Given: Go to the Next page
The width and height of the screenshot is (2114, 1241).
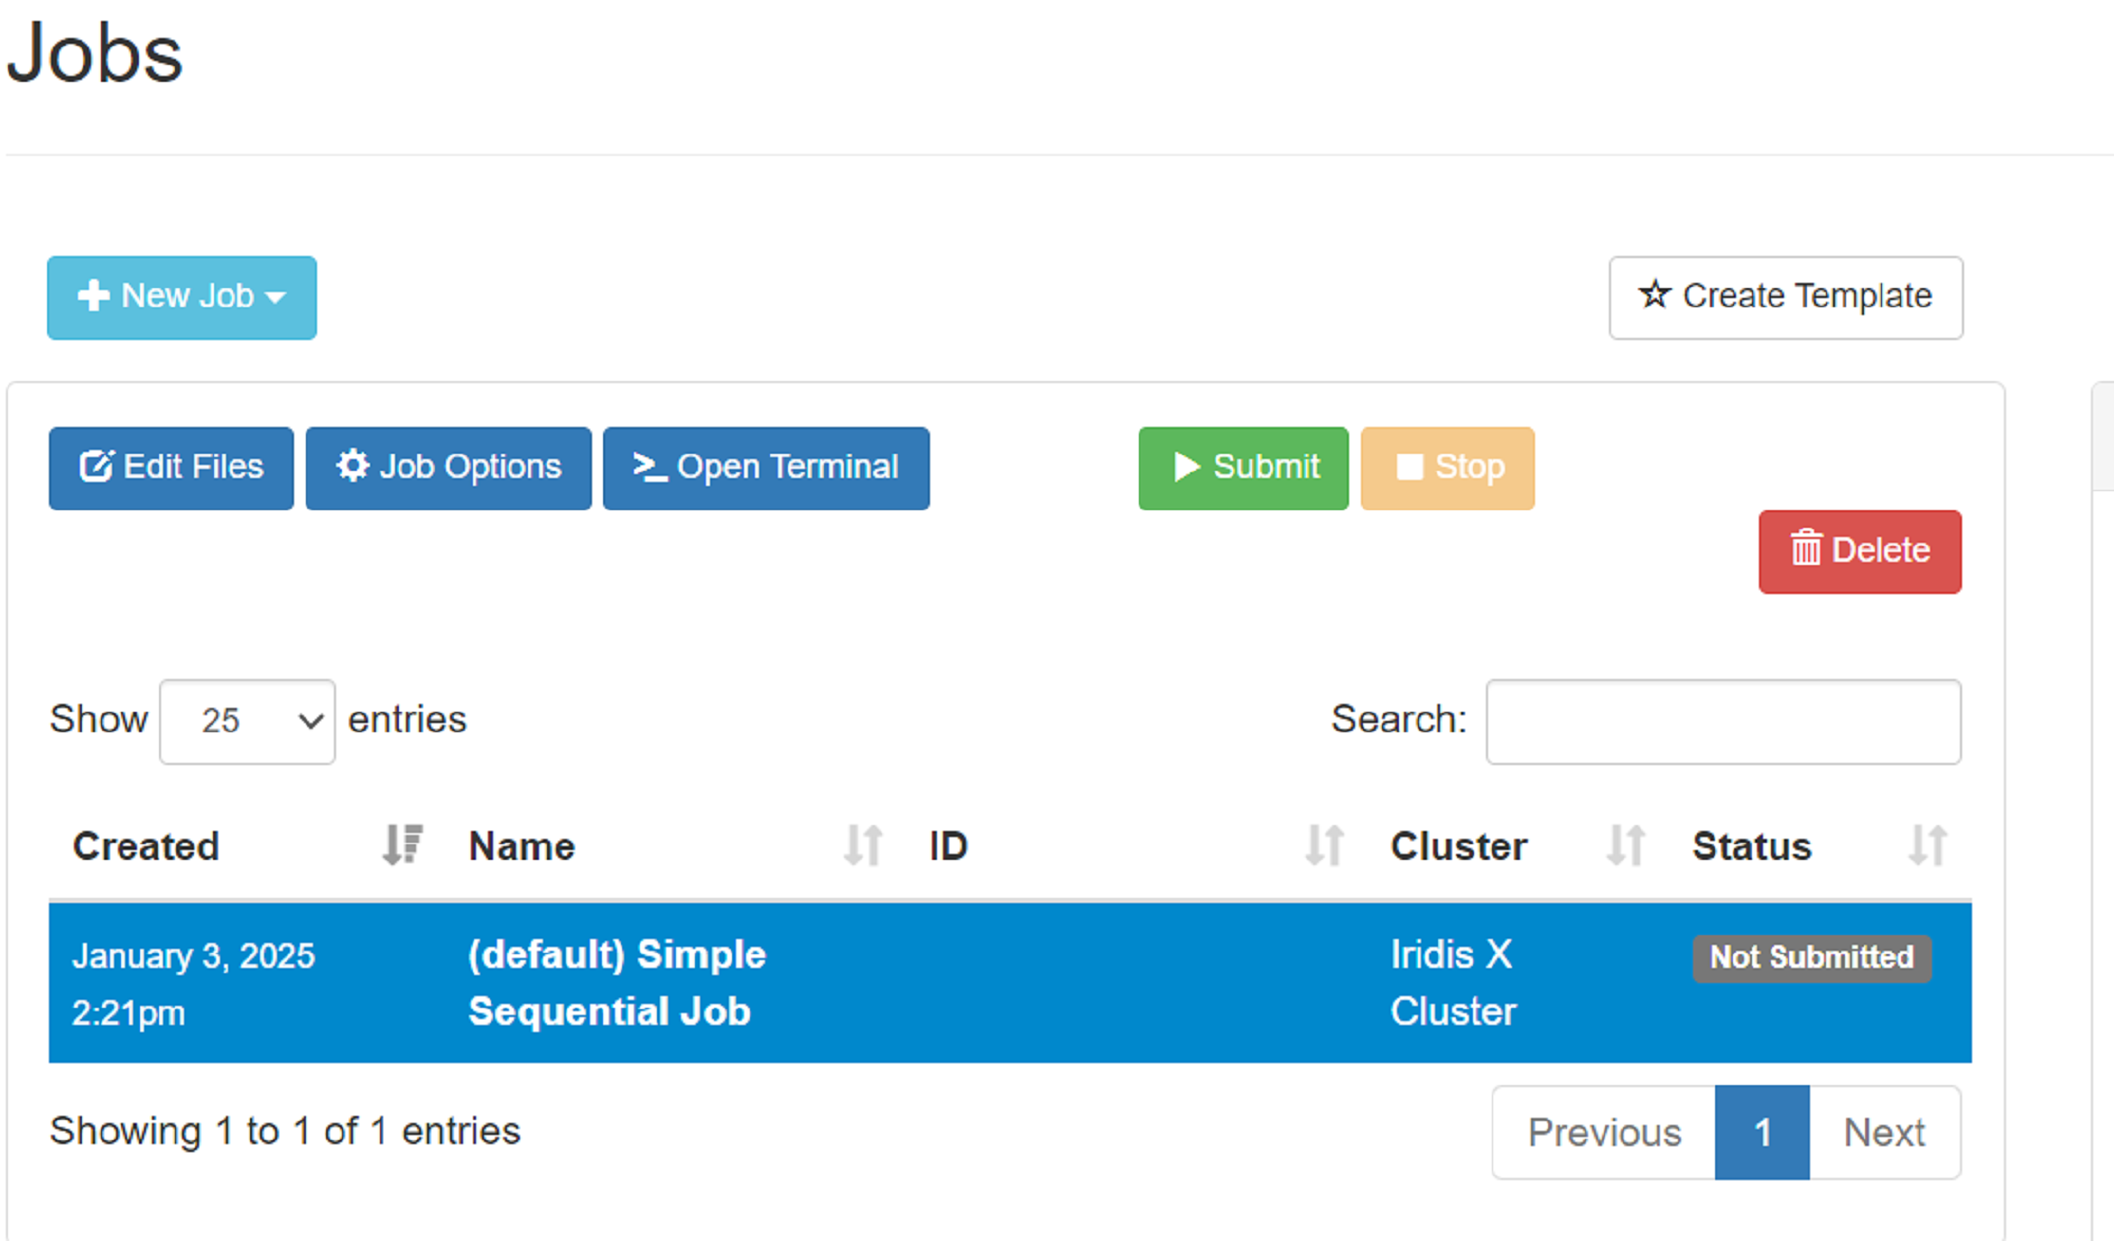Looking at the screenshot, I should (x=1883, y=1132).
